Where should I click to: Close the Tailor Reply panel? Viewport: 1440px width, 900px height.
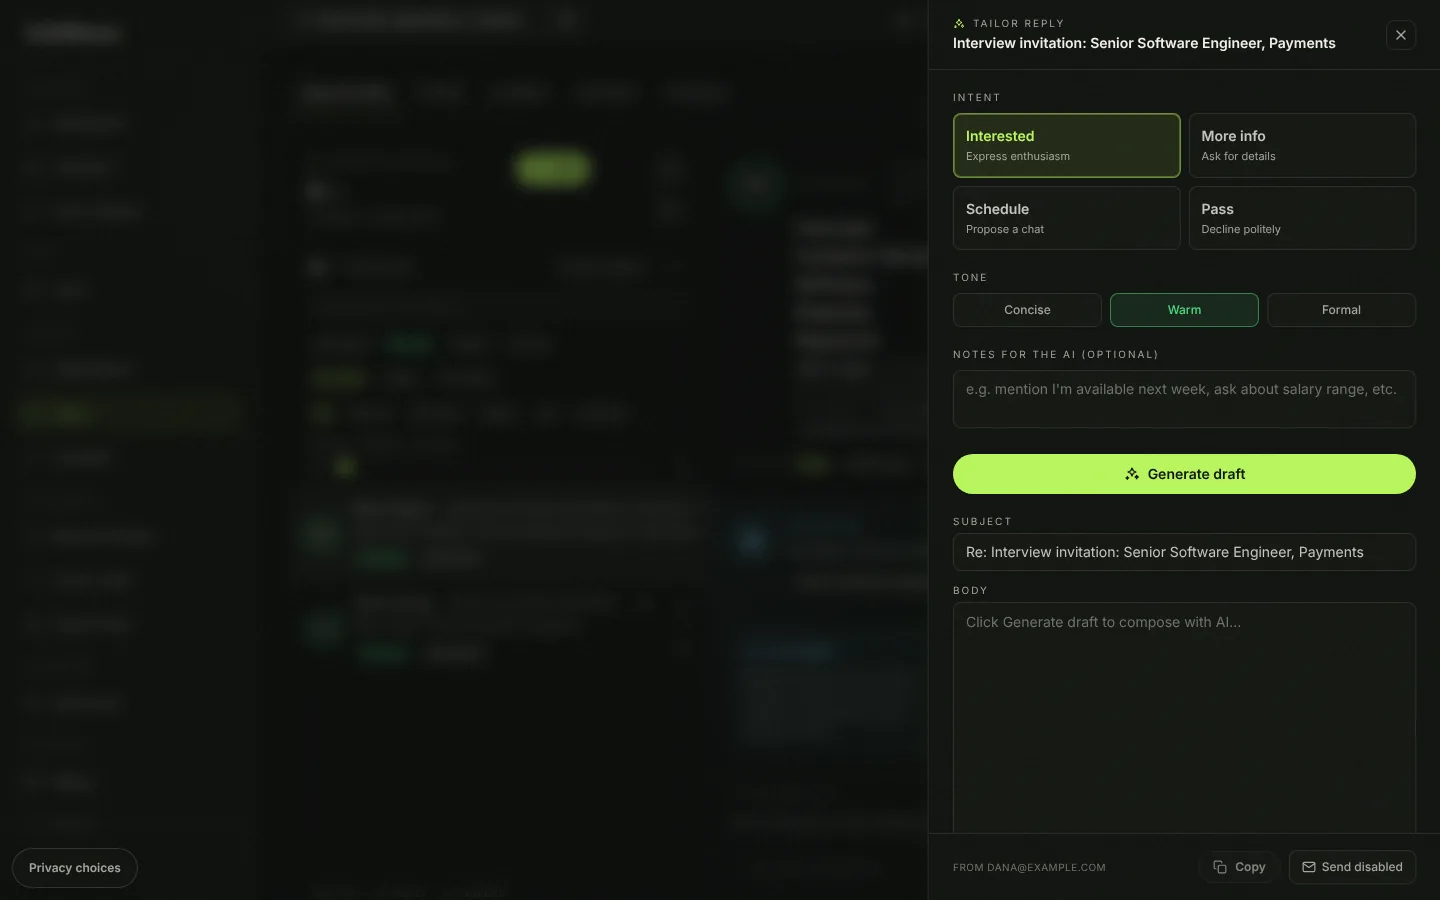pyautogui.click(x=1400, y=35)
